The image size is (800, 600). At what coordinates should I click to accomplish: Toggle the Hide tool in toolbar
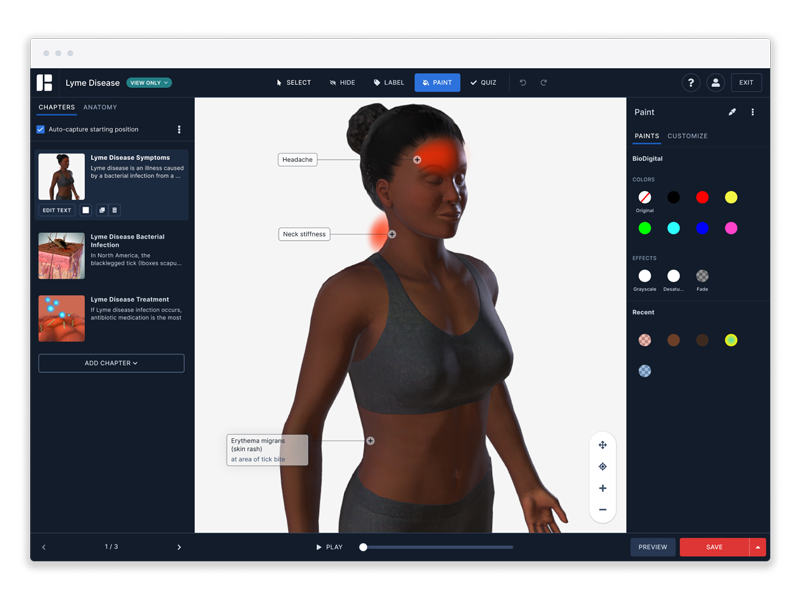click(x=342, y=83)
